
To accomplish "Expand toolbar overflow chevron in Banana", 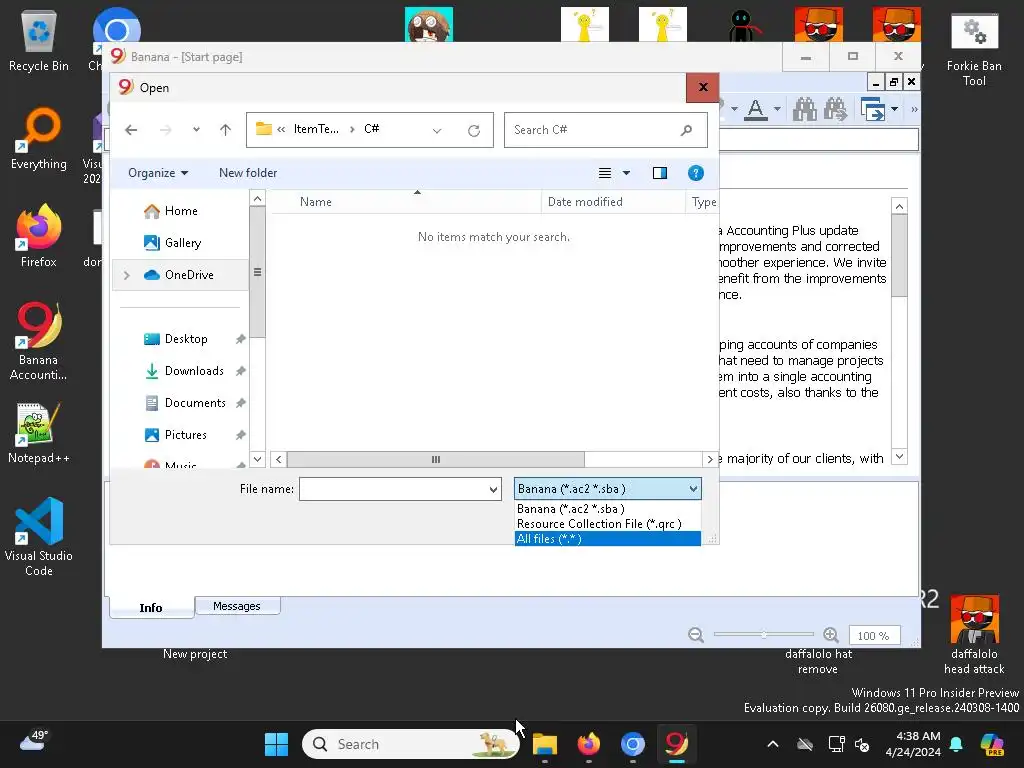I will coord(914,109).
